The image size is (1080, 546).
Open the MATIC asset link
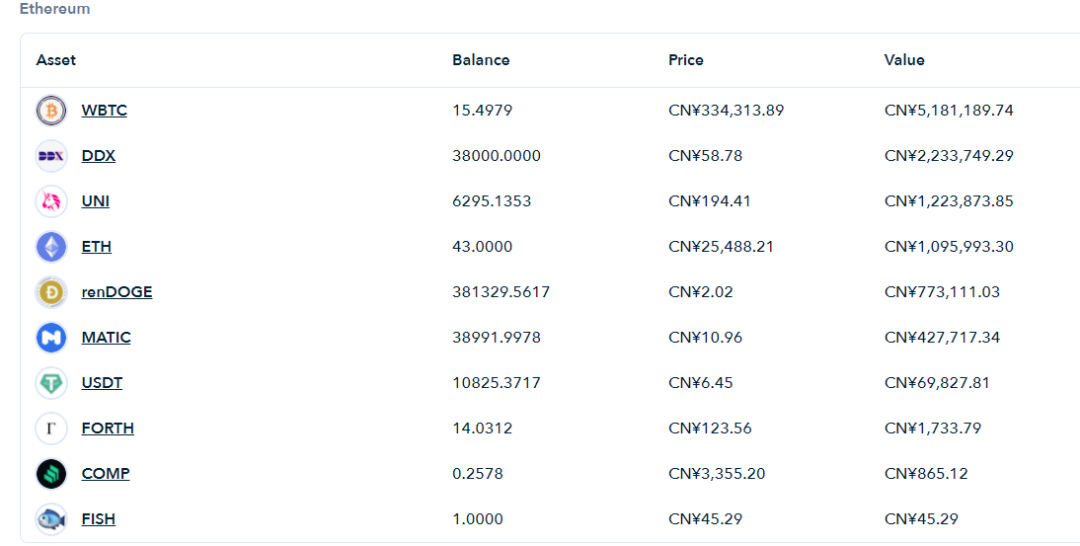tap(106, 337)
